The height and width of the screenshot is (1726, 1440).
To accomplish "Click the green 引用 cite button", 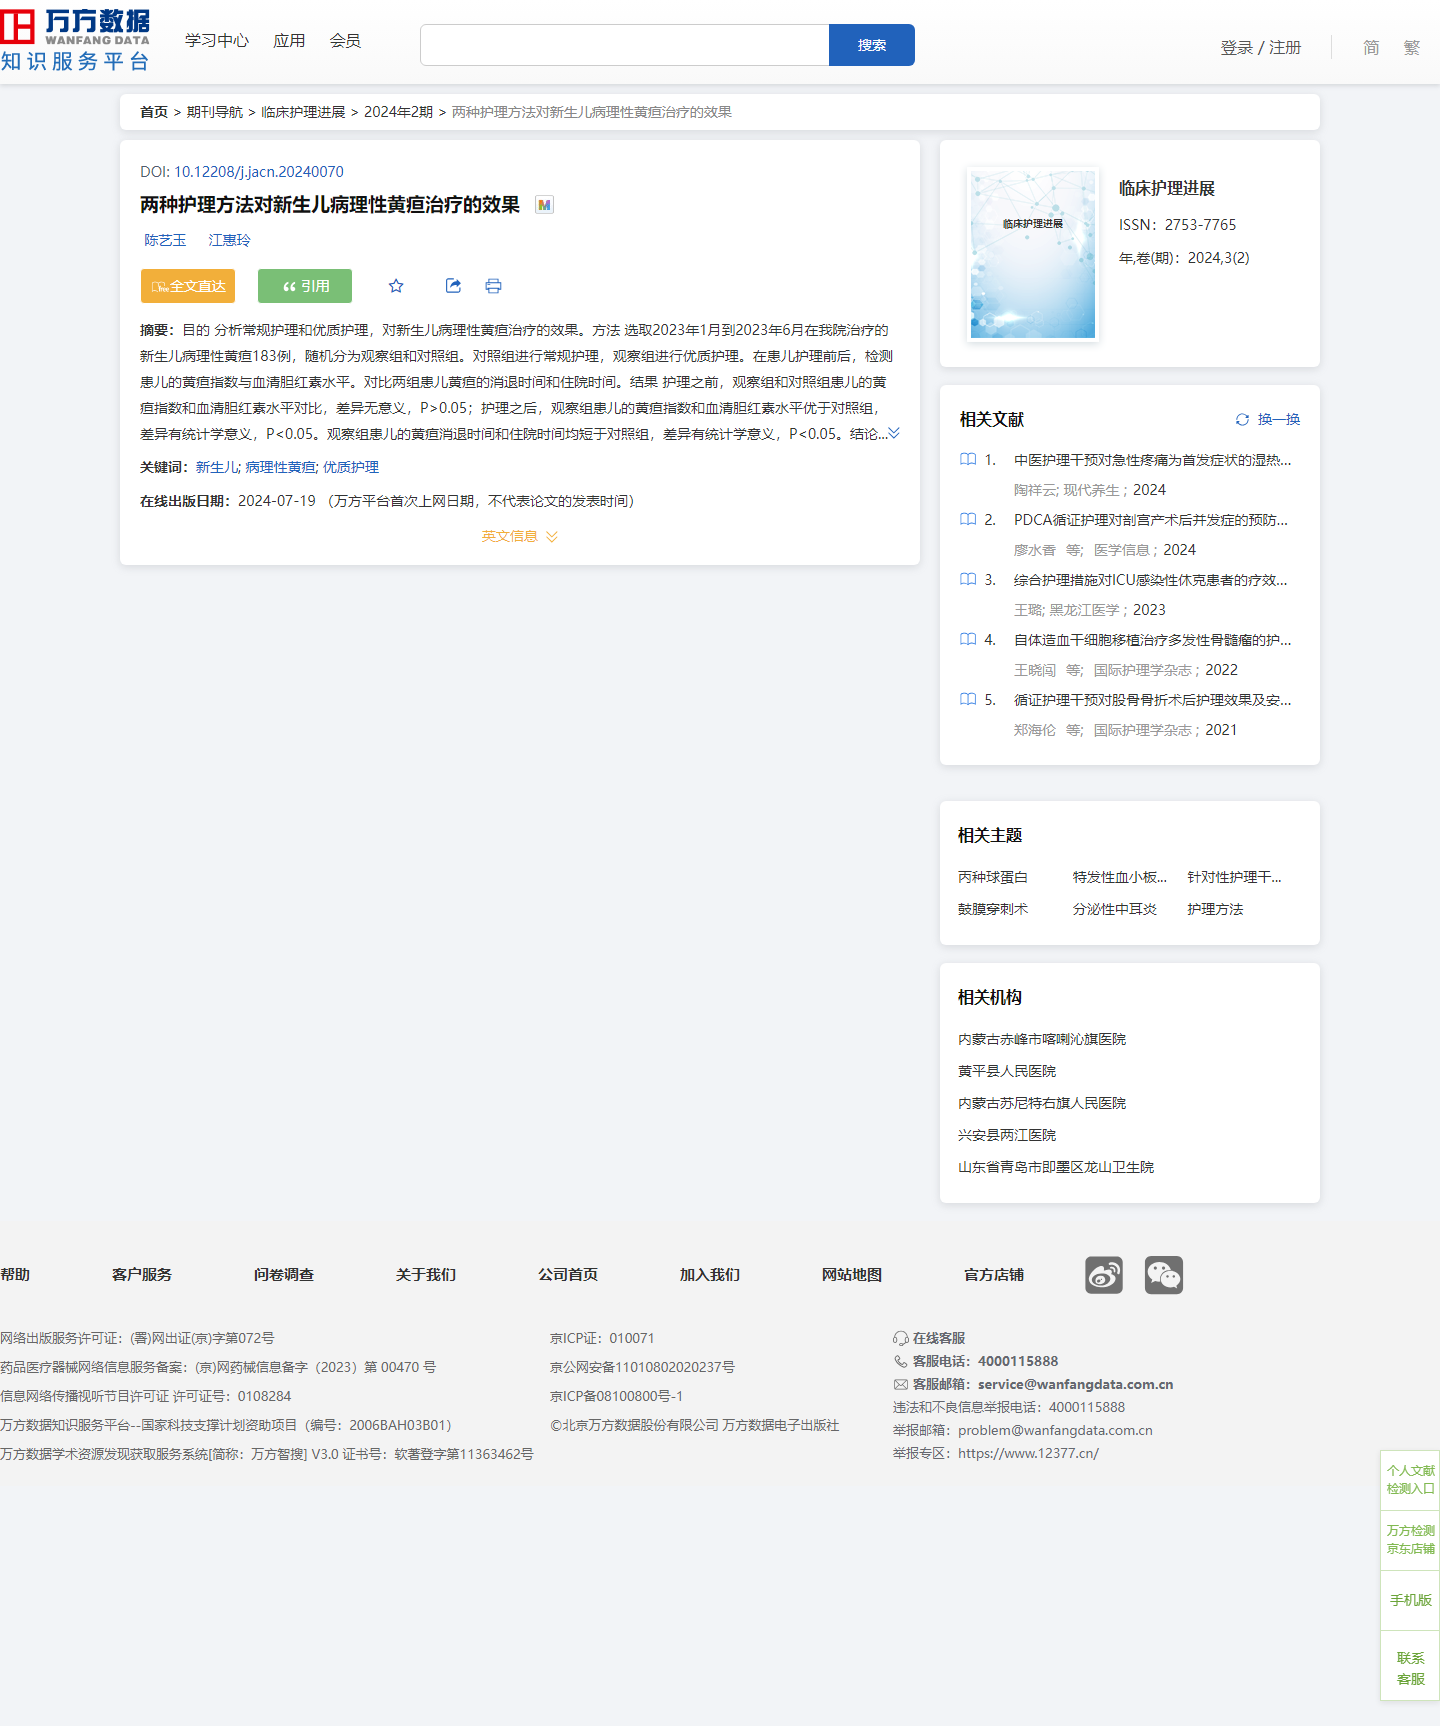I will coord(305,286).
